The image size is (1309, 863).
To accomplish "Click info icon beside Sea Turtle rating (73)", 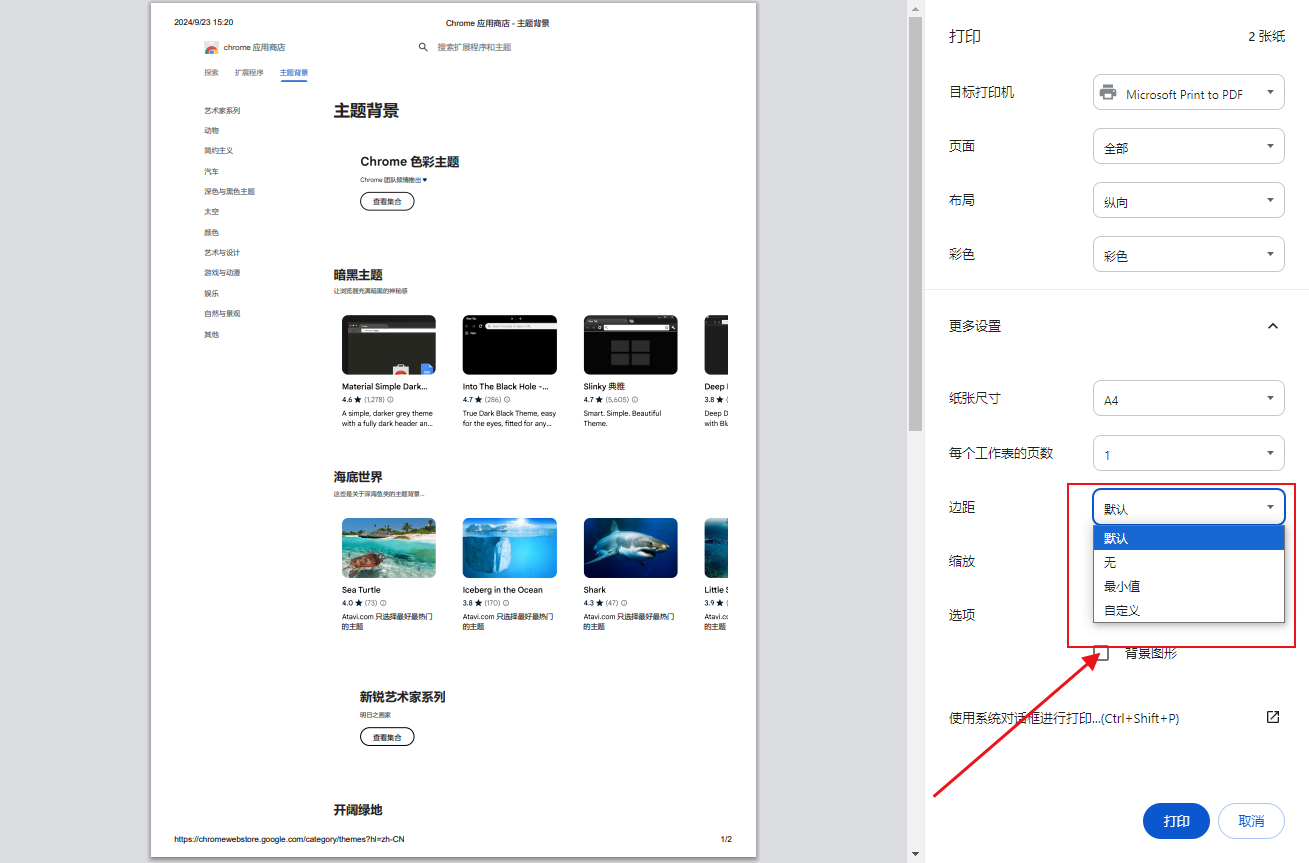I will pyautogui.click(x=385, y=603).
